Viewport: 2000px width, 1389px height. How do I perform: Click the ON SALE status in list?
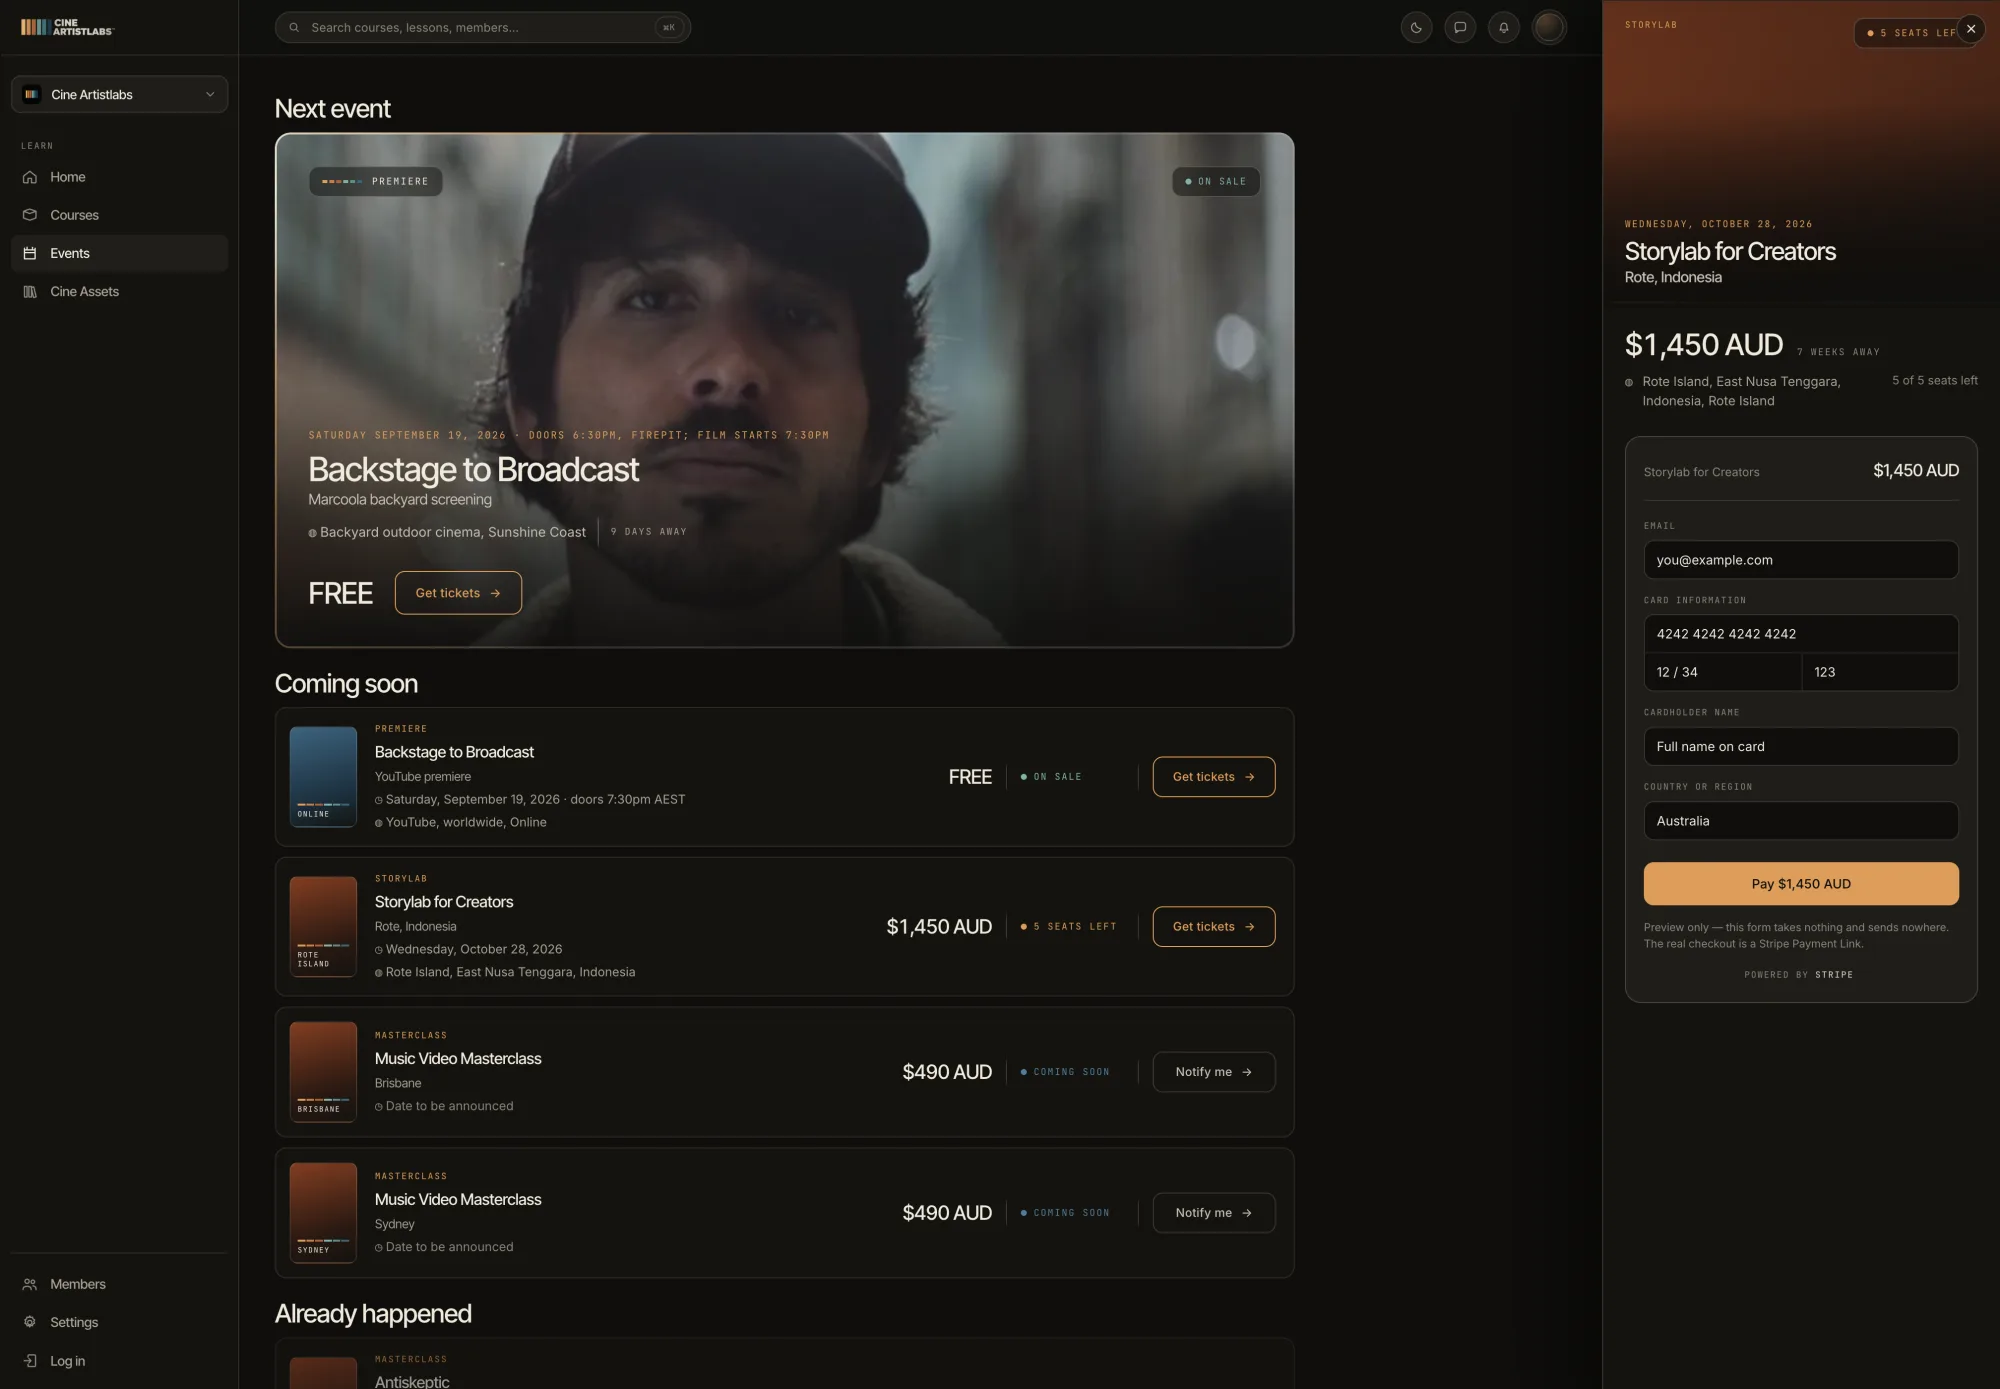(1051, 777)
